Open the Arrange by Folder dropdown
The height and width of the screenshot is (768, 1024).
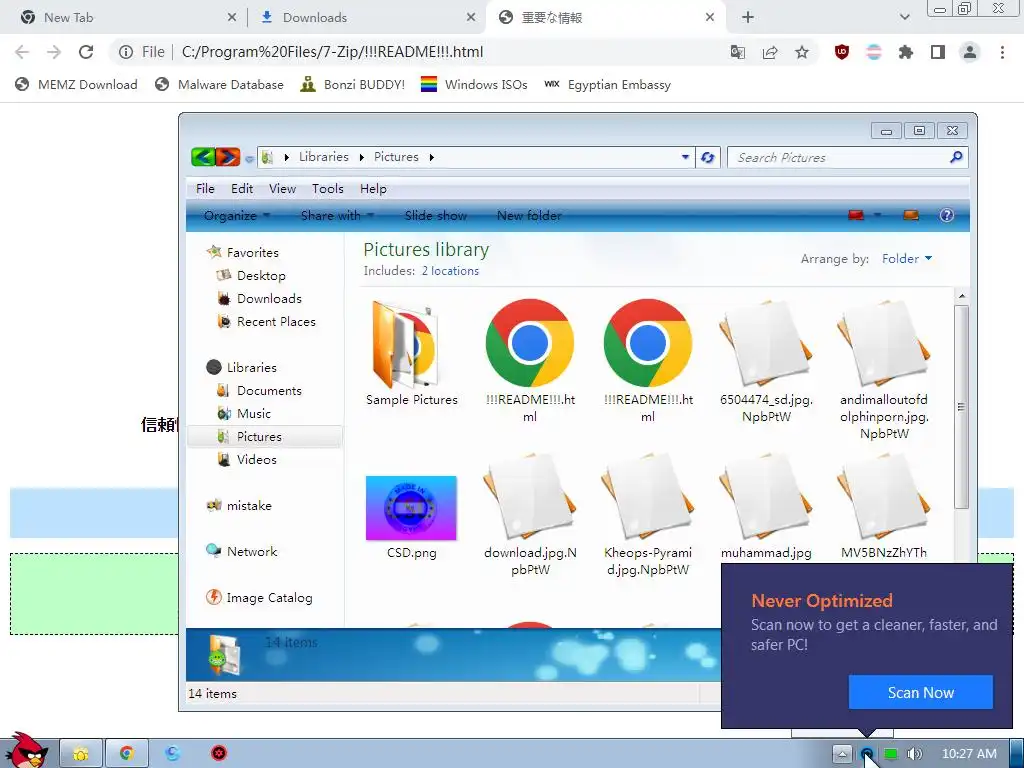tap(907, 259)
